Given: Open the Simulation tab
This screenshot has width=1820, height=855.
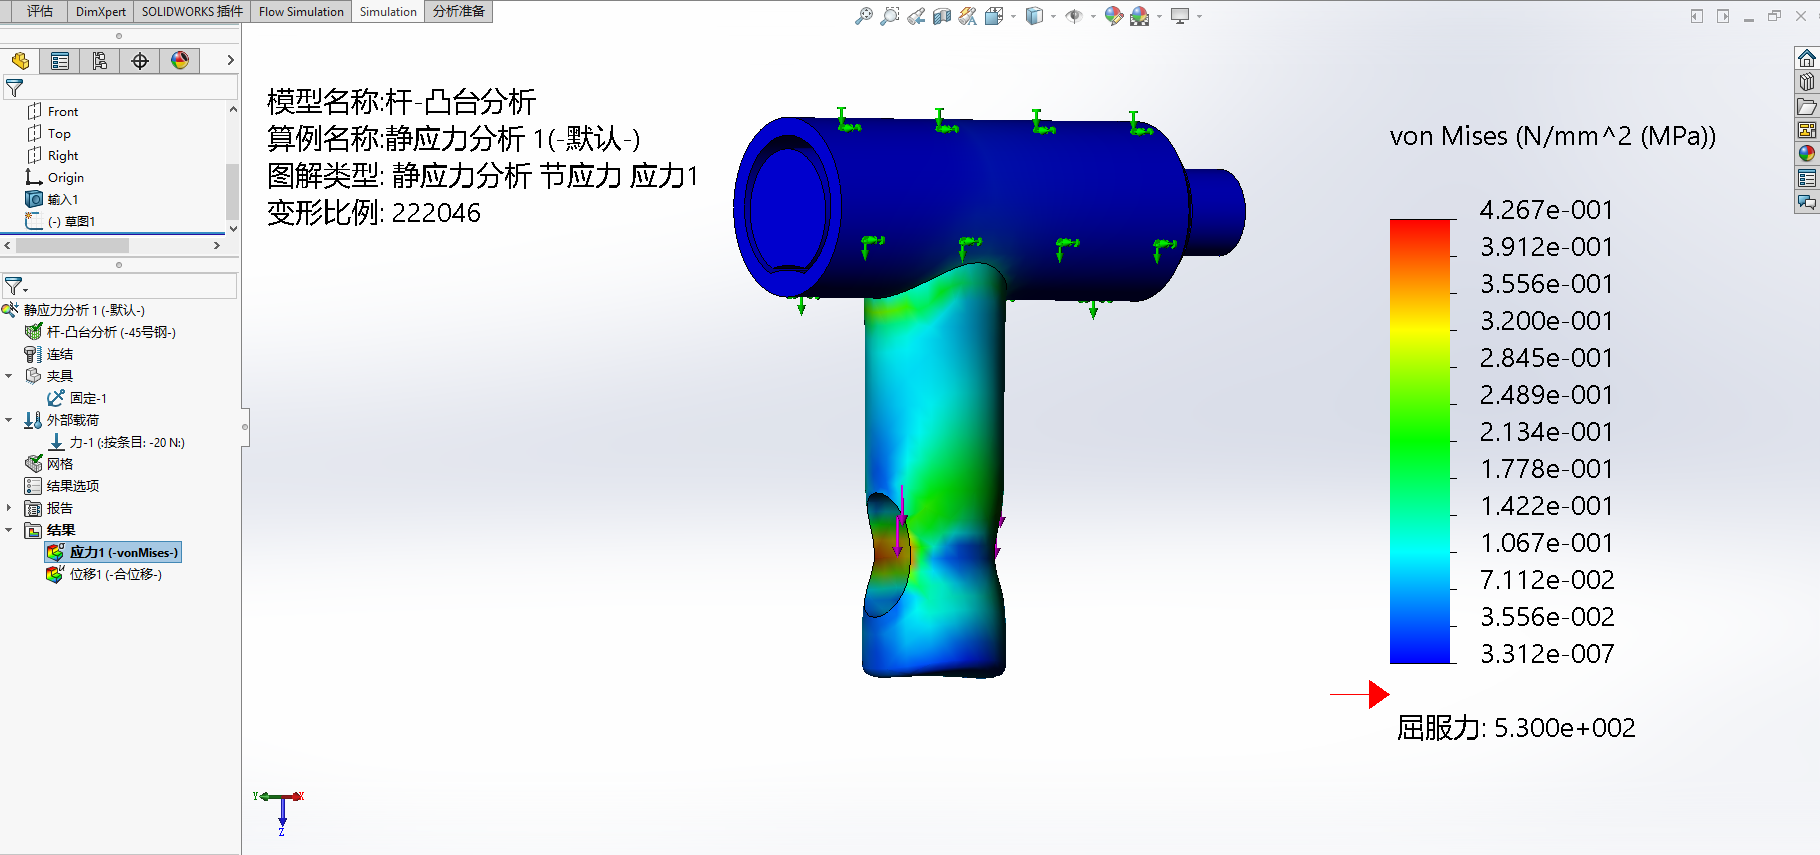Looking at the screenshot, I should (x=388, y=12).
